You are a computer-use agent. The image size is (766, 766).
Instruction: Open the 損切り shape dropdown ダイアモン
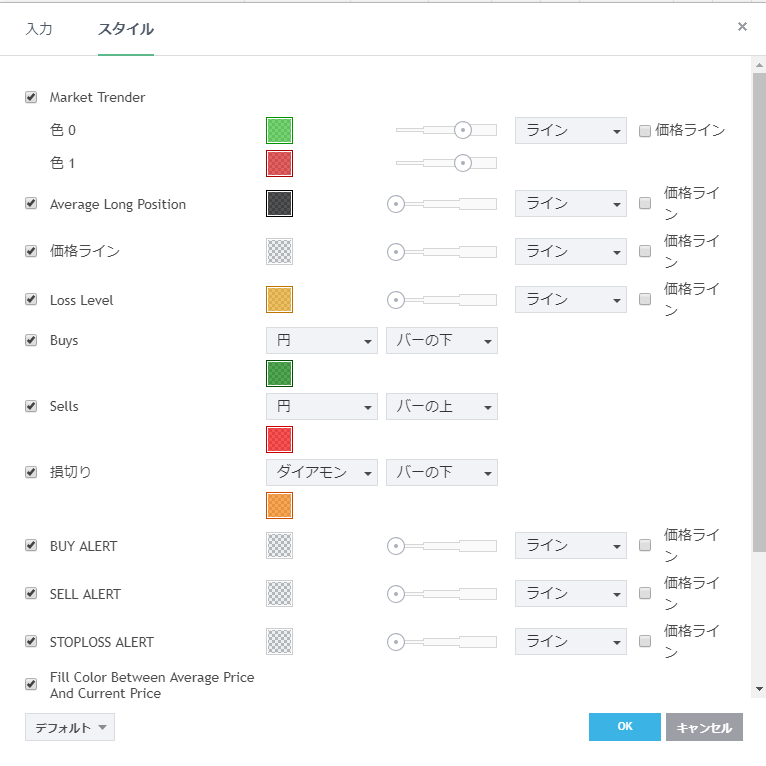point(321,473)
